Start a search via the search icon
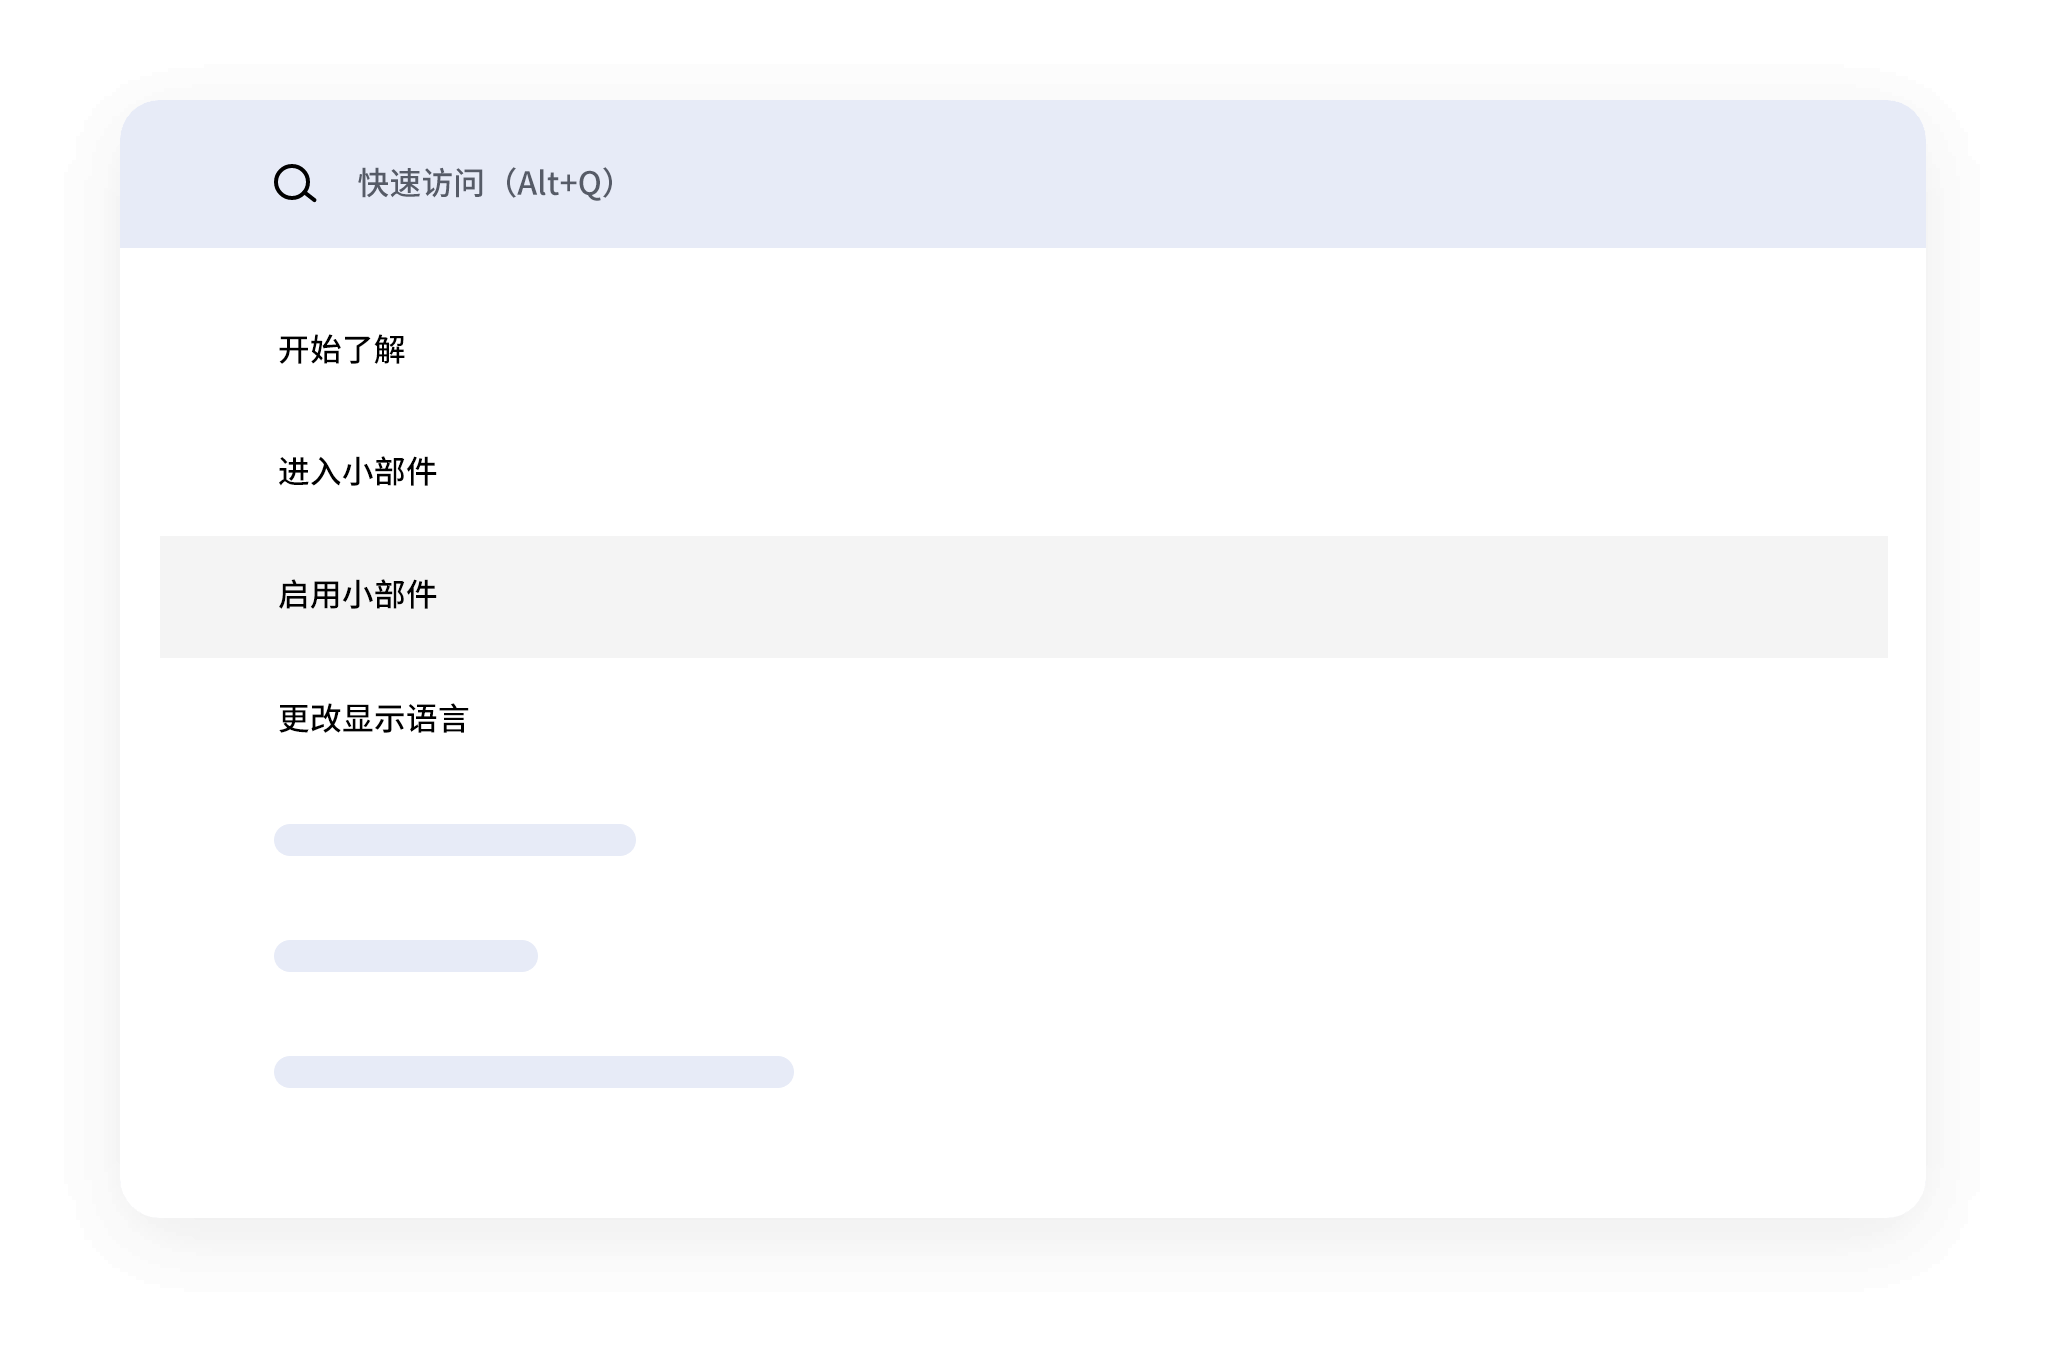This screenshot has height=1358, width=2046. click(295, 184)
